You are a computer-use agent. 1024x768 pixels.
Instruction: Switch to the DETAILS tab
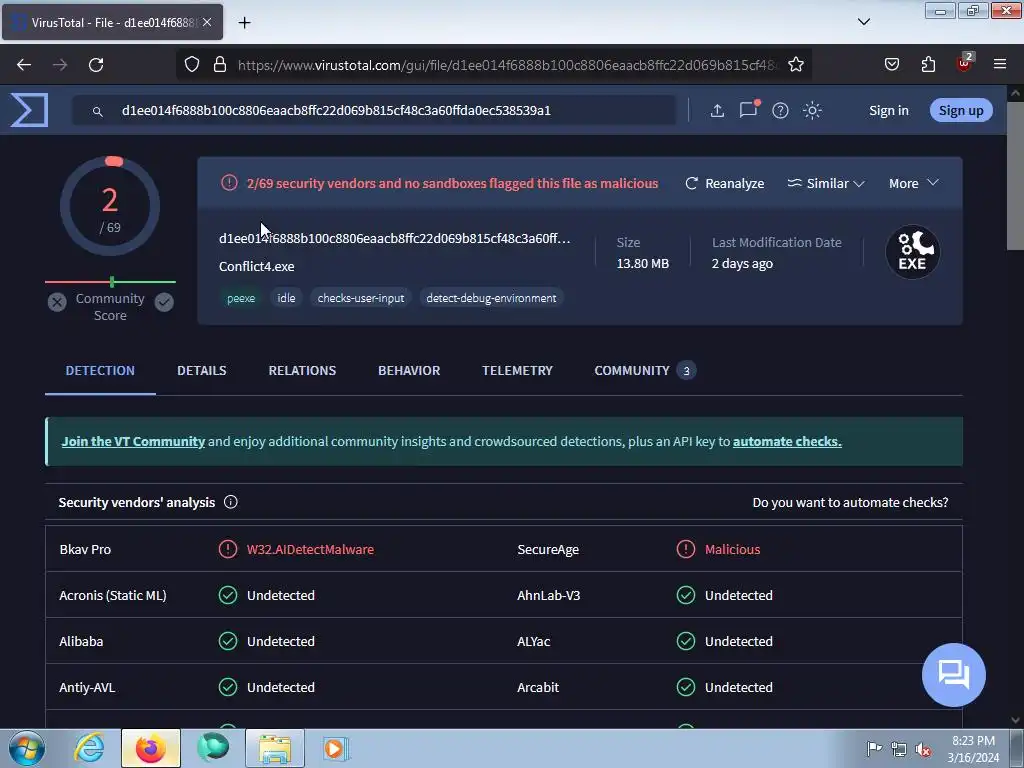(202, 370)
